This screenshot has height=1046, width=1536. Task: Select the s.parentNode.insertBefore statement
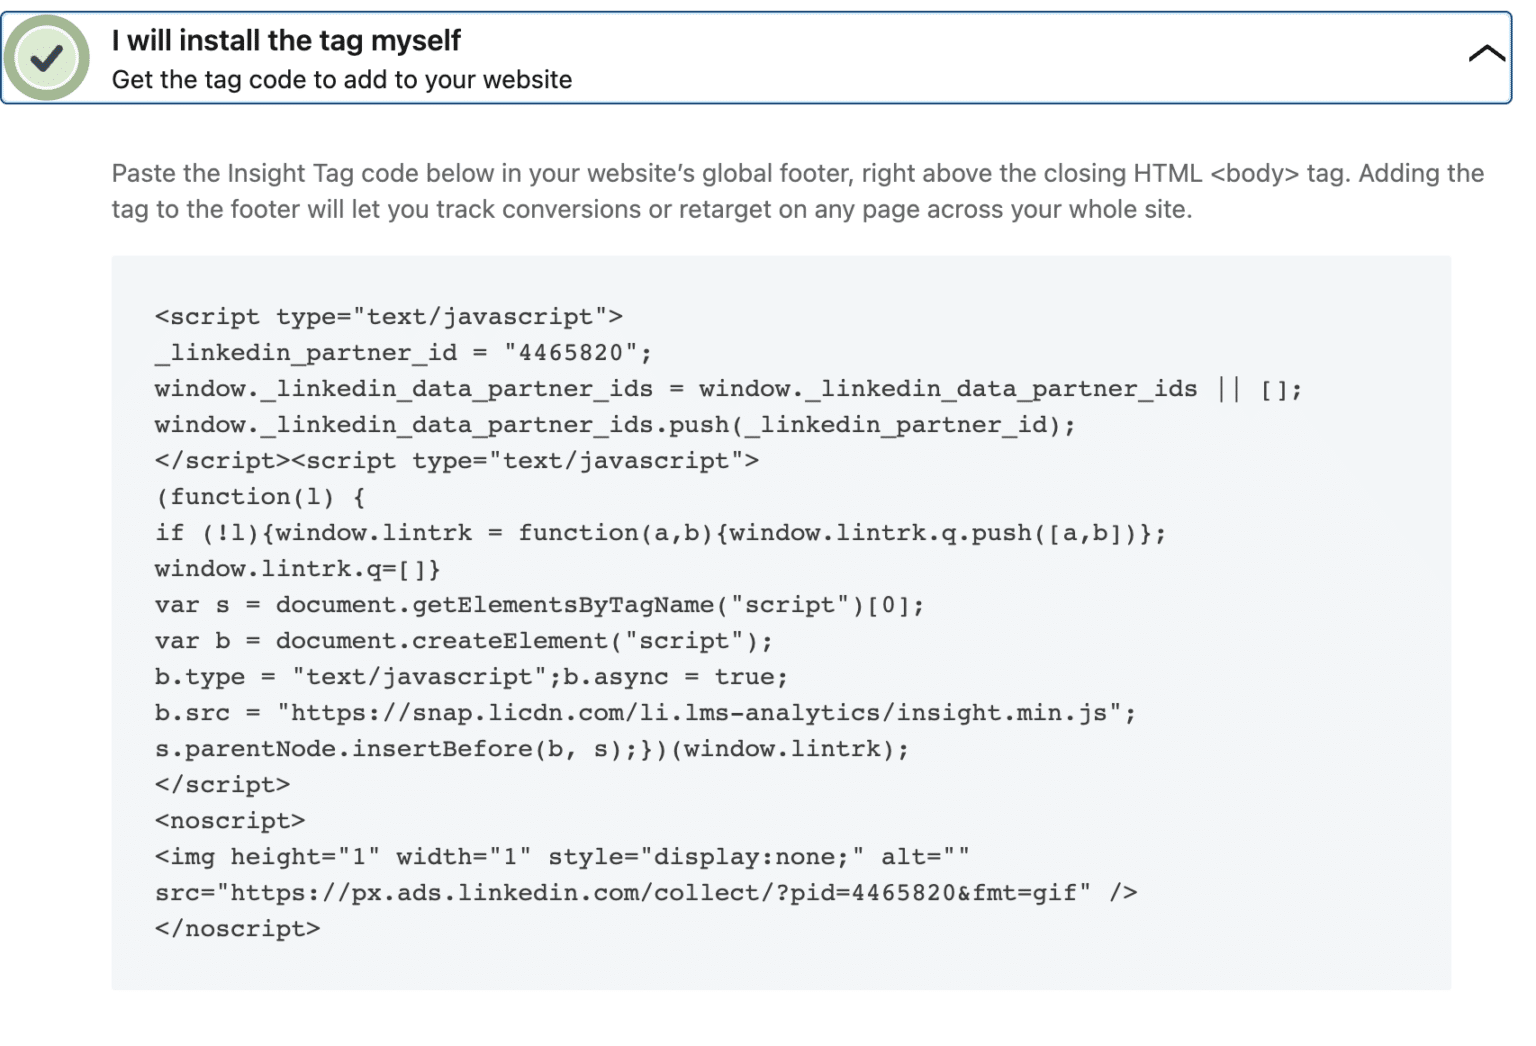pyautogui.click(x=530, y=748)
